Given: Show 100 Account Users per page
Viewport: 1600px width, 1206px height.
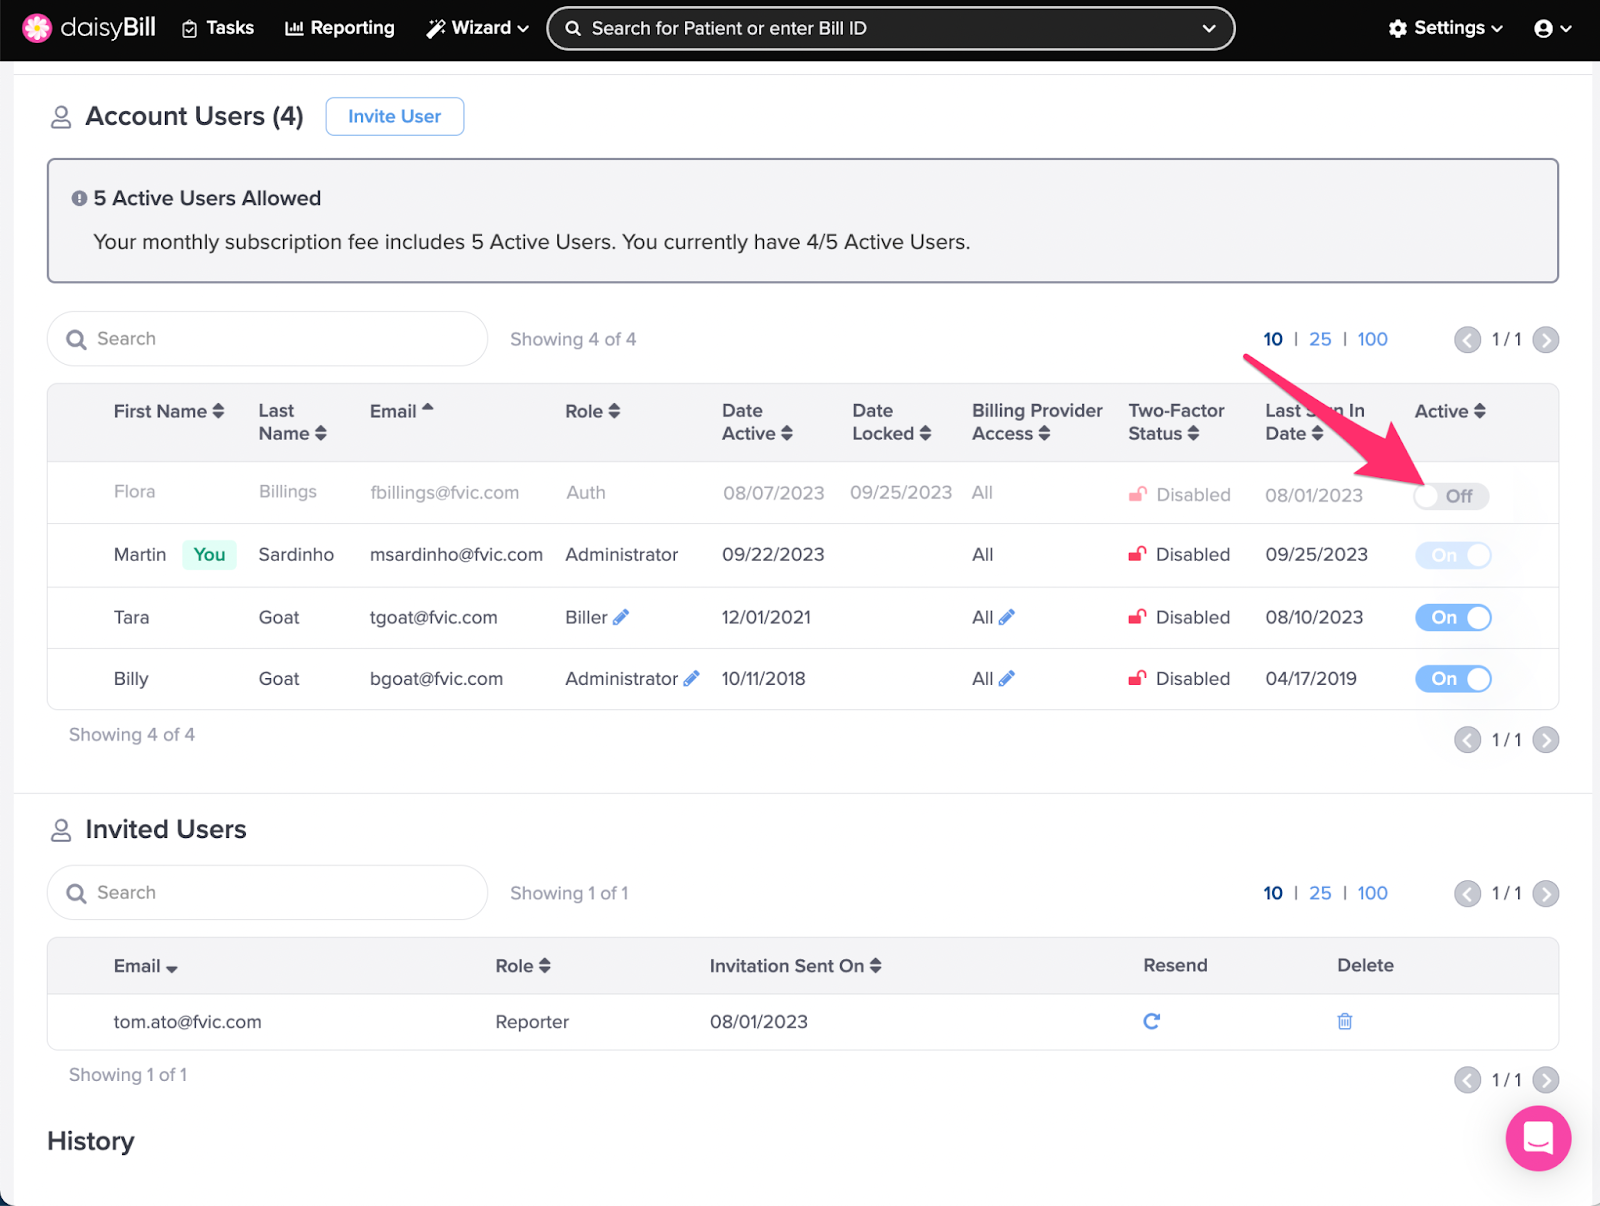Looking at the screenshot, I should click(1371, 339).
